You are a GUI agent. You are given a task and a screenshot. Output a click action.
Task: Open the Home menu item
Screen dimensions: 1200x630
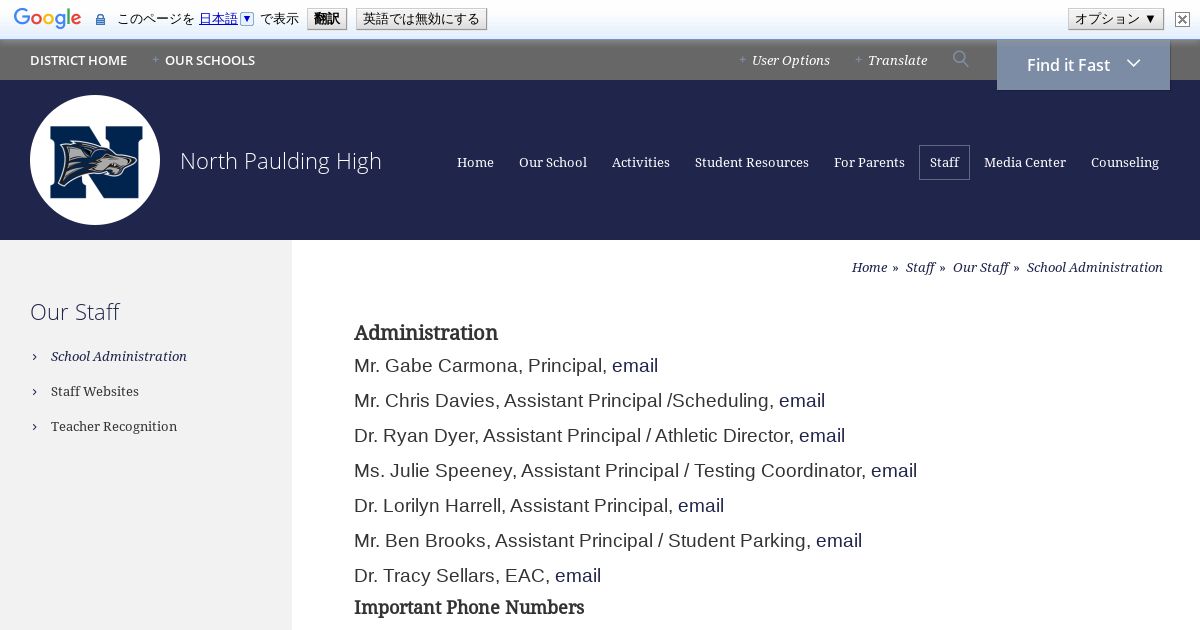pos(475,162)
